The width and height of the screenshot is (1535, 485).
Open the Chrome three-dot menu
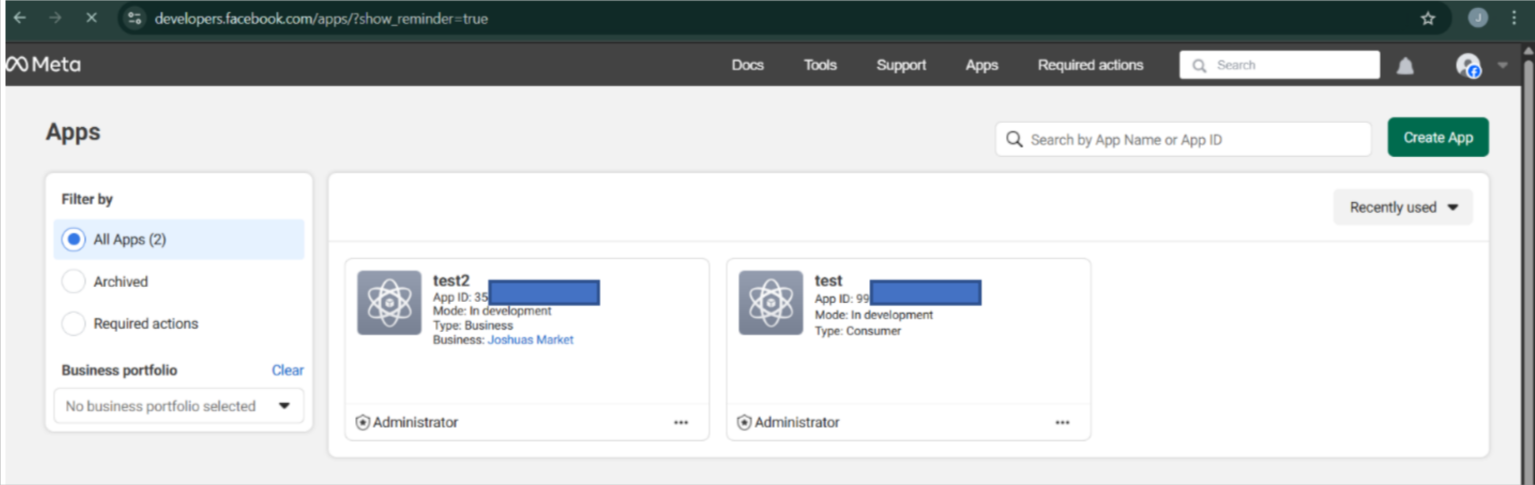1514,18
